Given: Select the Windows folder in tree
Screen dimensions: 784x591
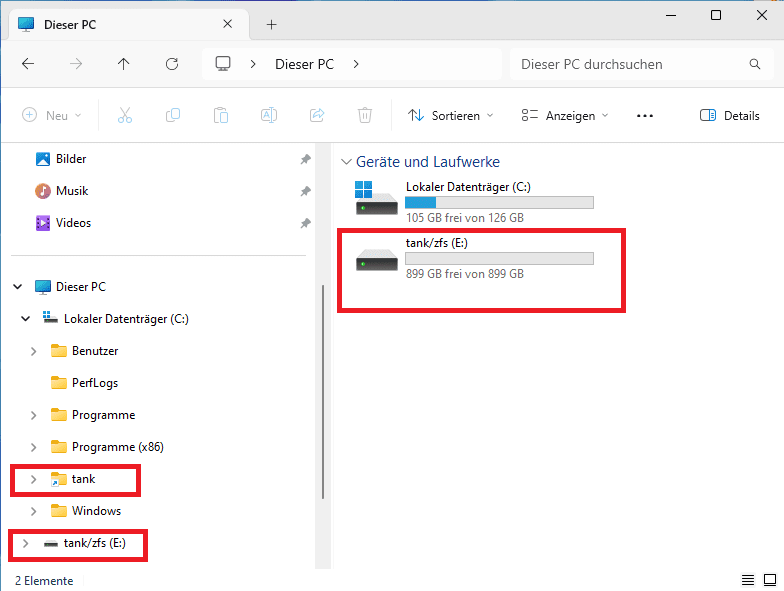Looking at the screenshot, I should (x=96, y=511).
